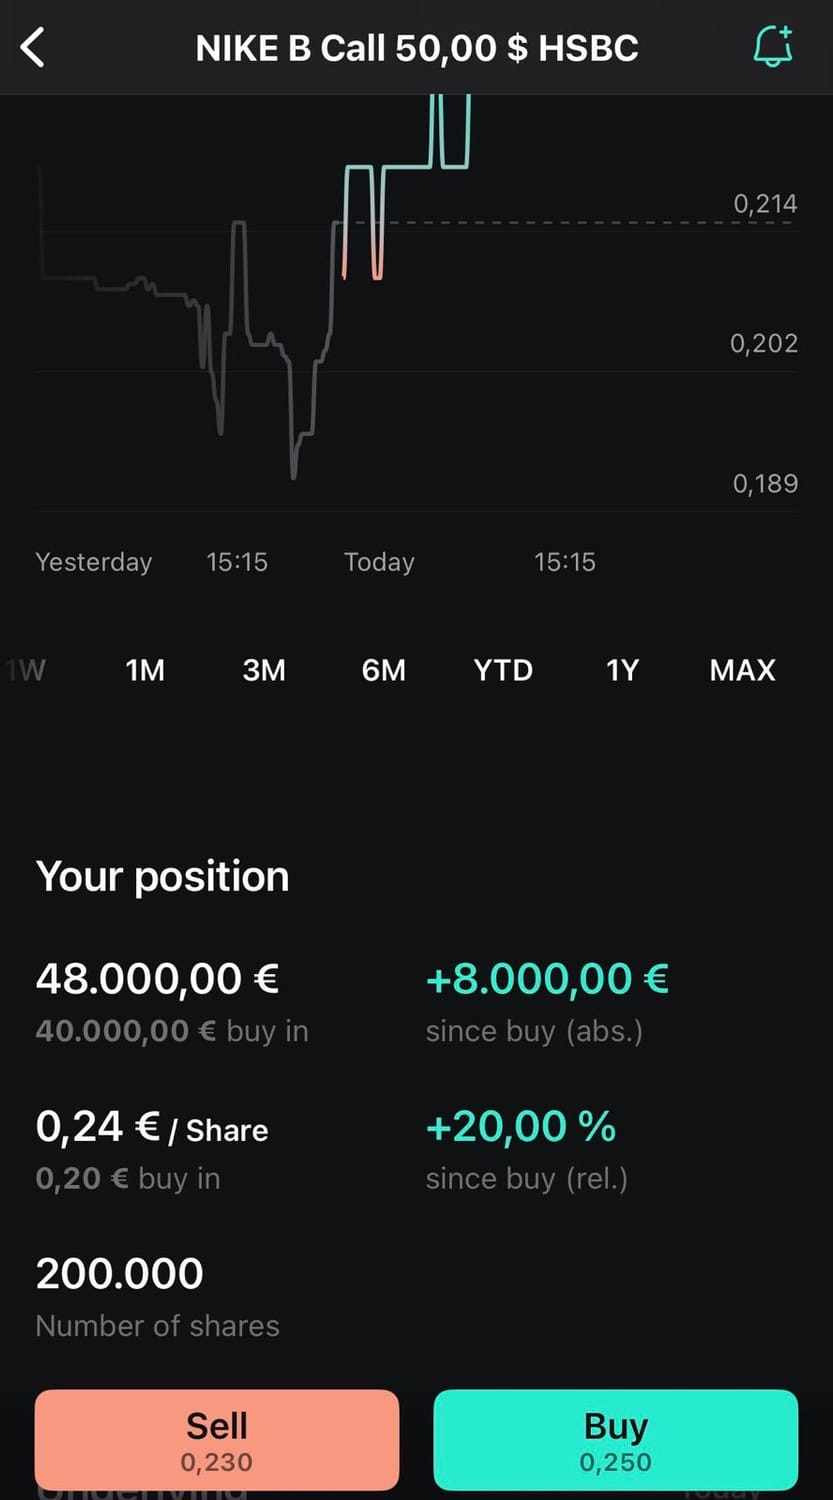
Task: Select the 1W chart range
Action: point(25,670)
